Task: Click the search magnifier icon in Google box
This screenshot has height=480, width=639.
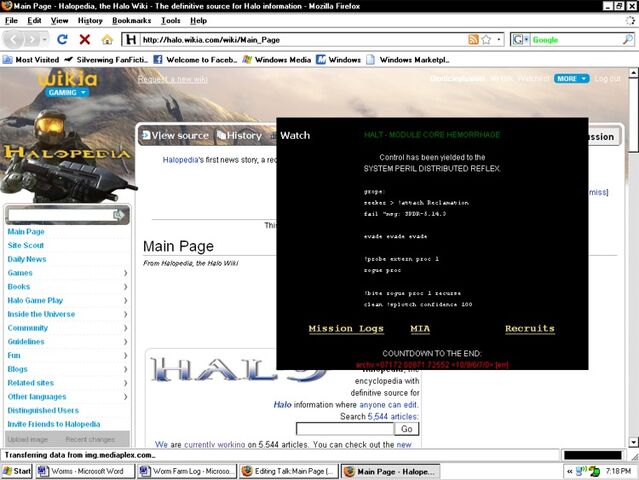Action: pos(628,40)
